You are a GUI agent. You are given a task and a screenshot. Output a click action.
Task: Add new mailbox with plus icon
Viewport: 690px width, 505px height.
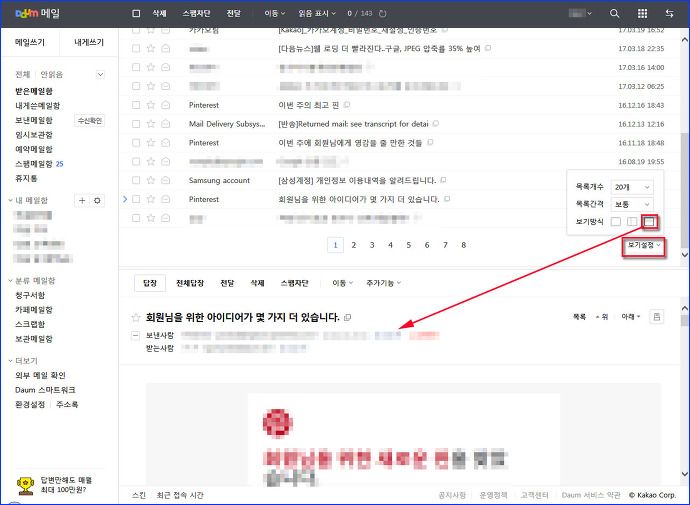(82, 201)
